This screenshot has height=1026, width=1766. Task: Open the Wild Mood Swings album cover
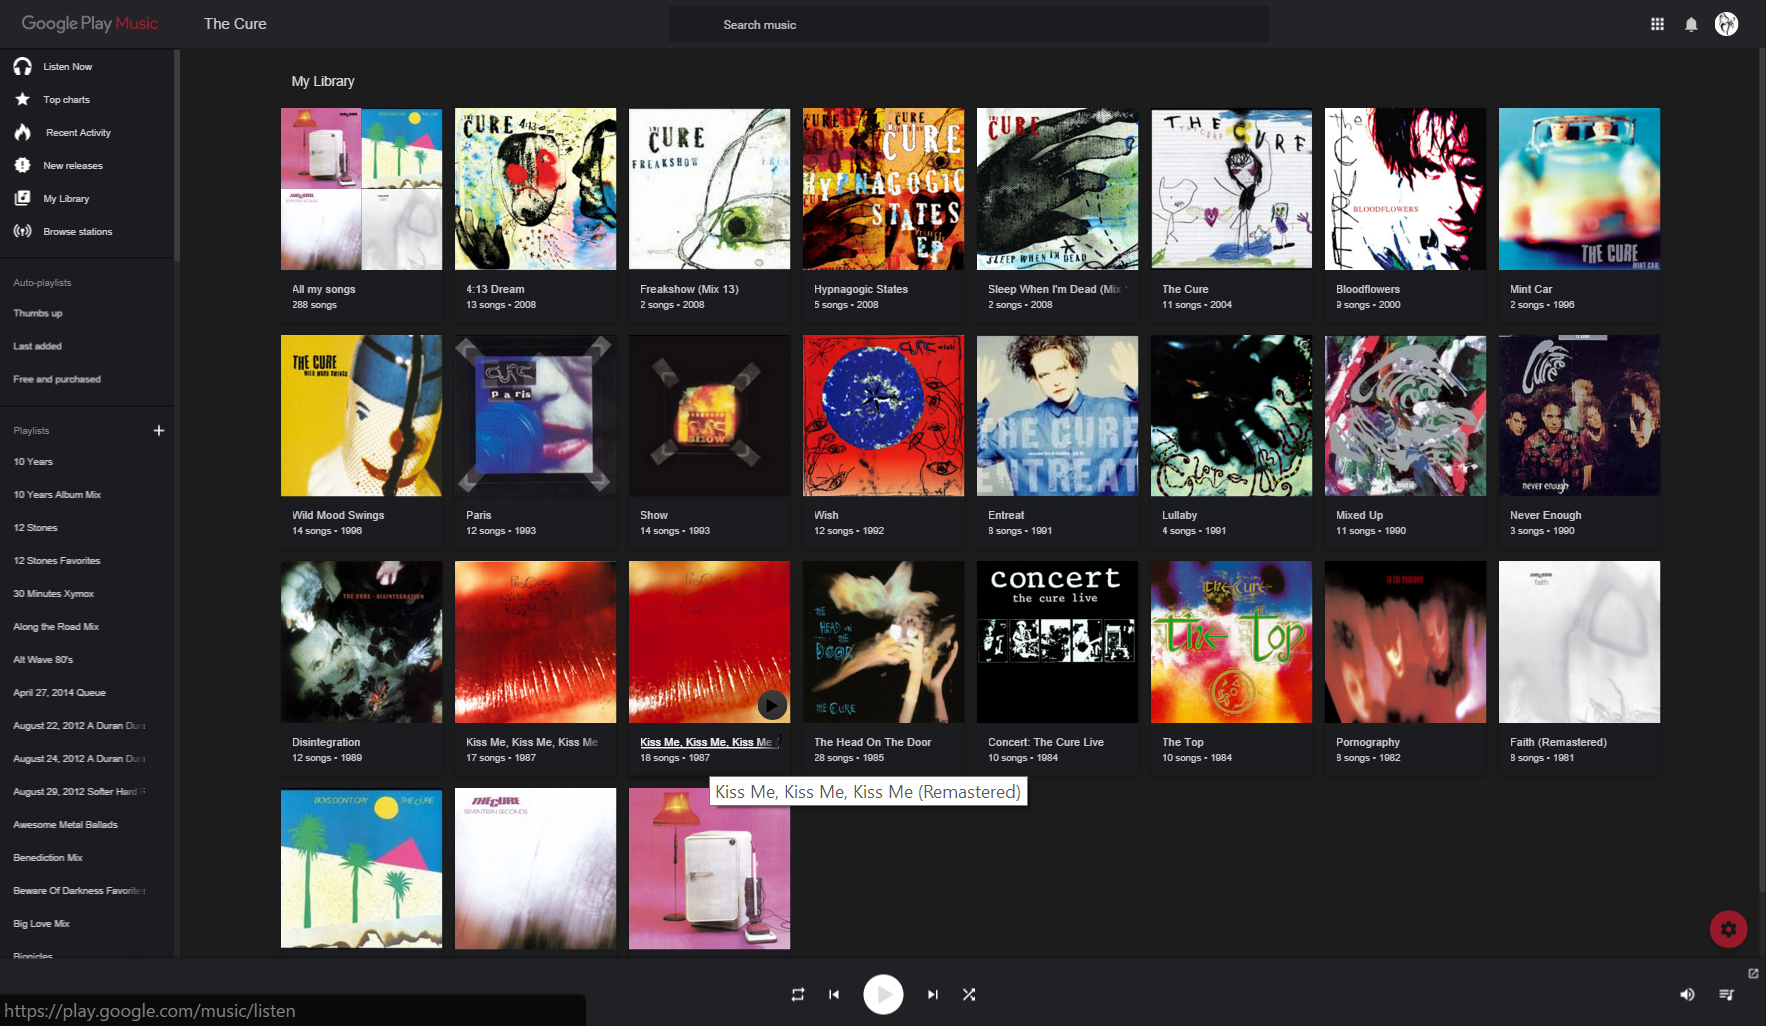tap(361, 416)
